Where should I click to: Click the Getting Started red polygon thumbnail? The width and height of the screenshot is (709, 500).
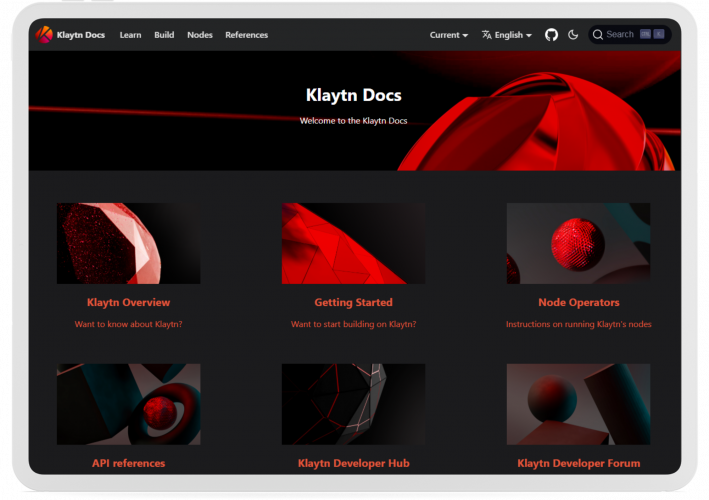tap(354, 243)
